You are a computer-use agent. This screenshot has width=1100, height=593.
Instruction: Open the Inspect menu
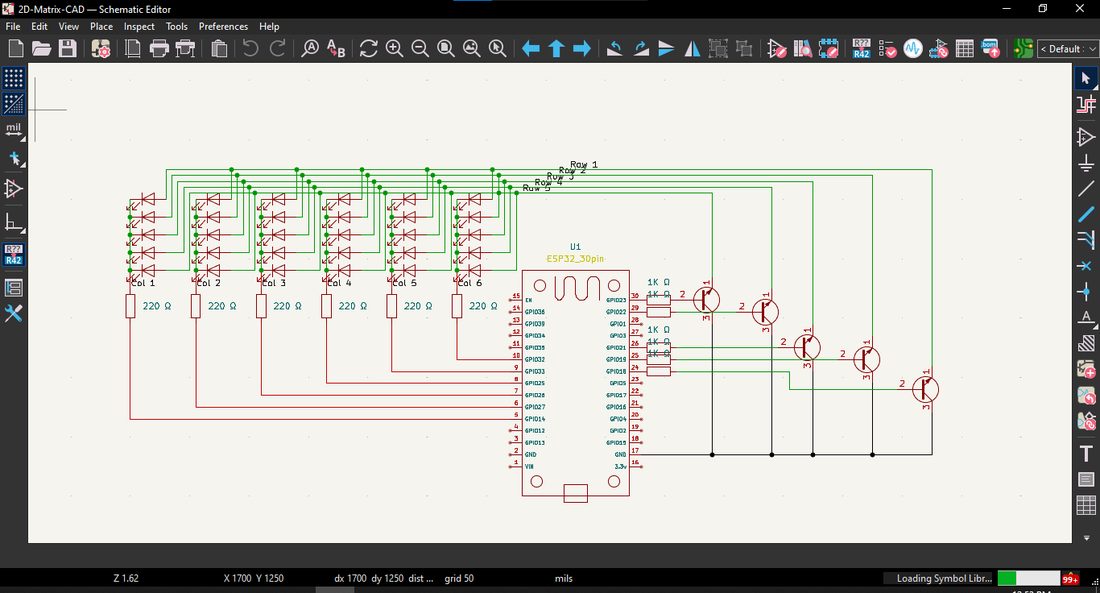coord(139,26)
